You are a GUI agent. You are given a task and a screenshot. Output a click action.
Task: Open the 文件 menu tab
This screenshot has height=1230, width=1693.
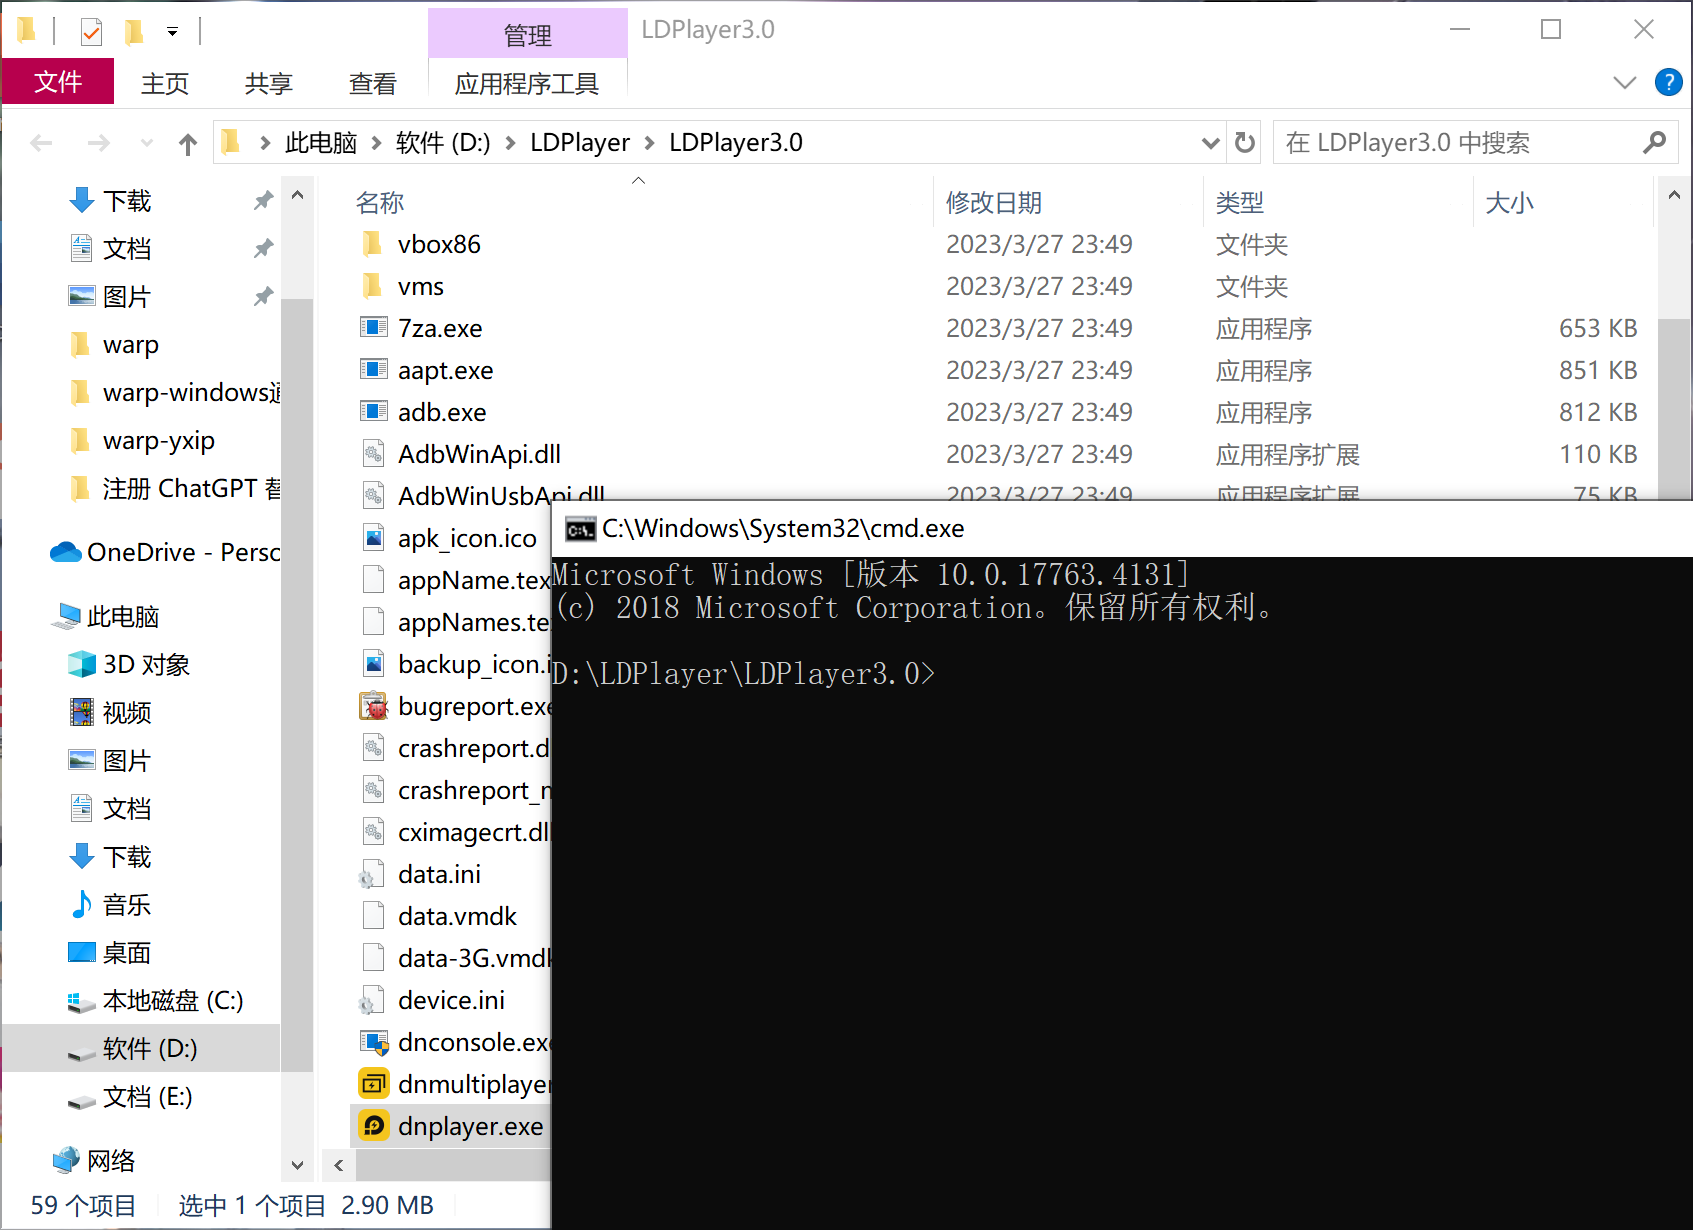(x=58, y=82)
